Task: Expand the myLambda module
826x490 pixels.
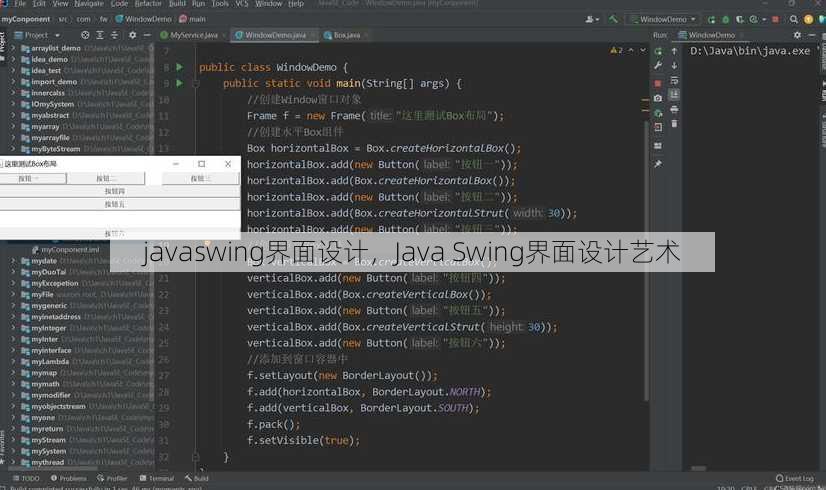Action: 13,361
